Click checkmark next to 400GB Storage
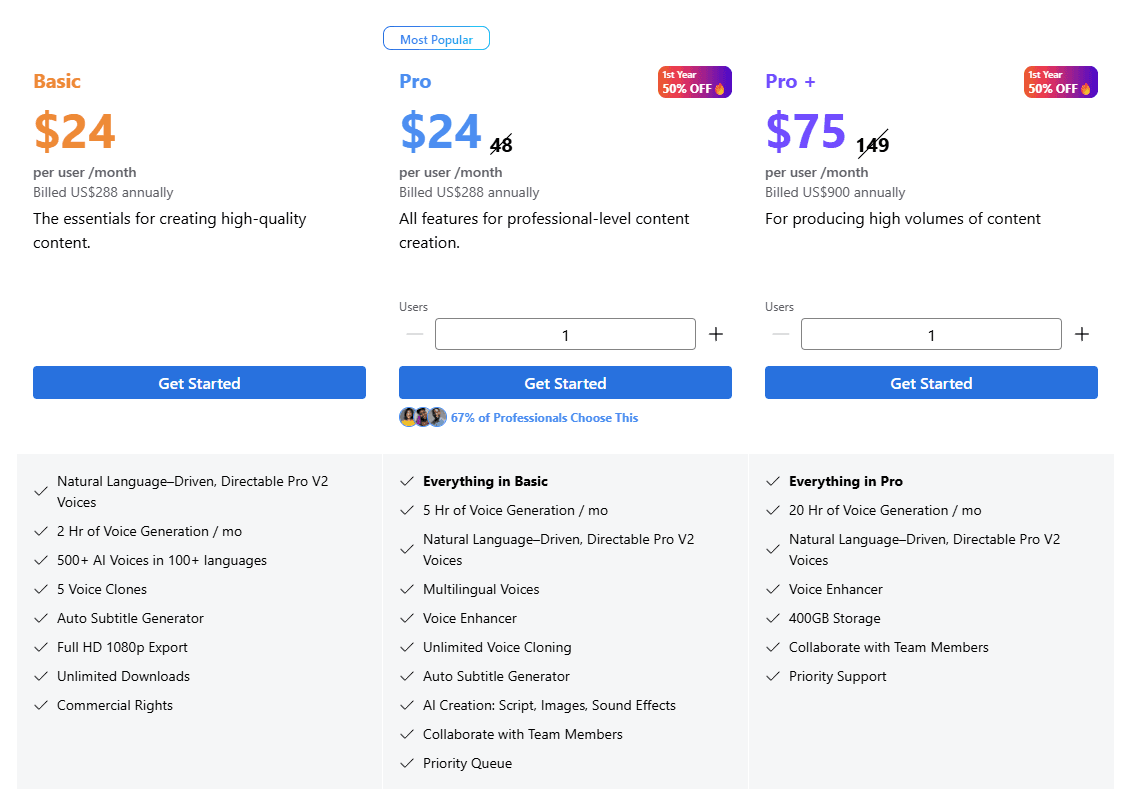 click(x=773, y=619)
